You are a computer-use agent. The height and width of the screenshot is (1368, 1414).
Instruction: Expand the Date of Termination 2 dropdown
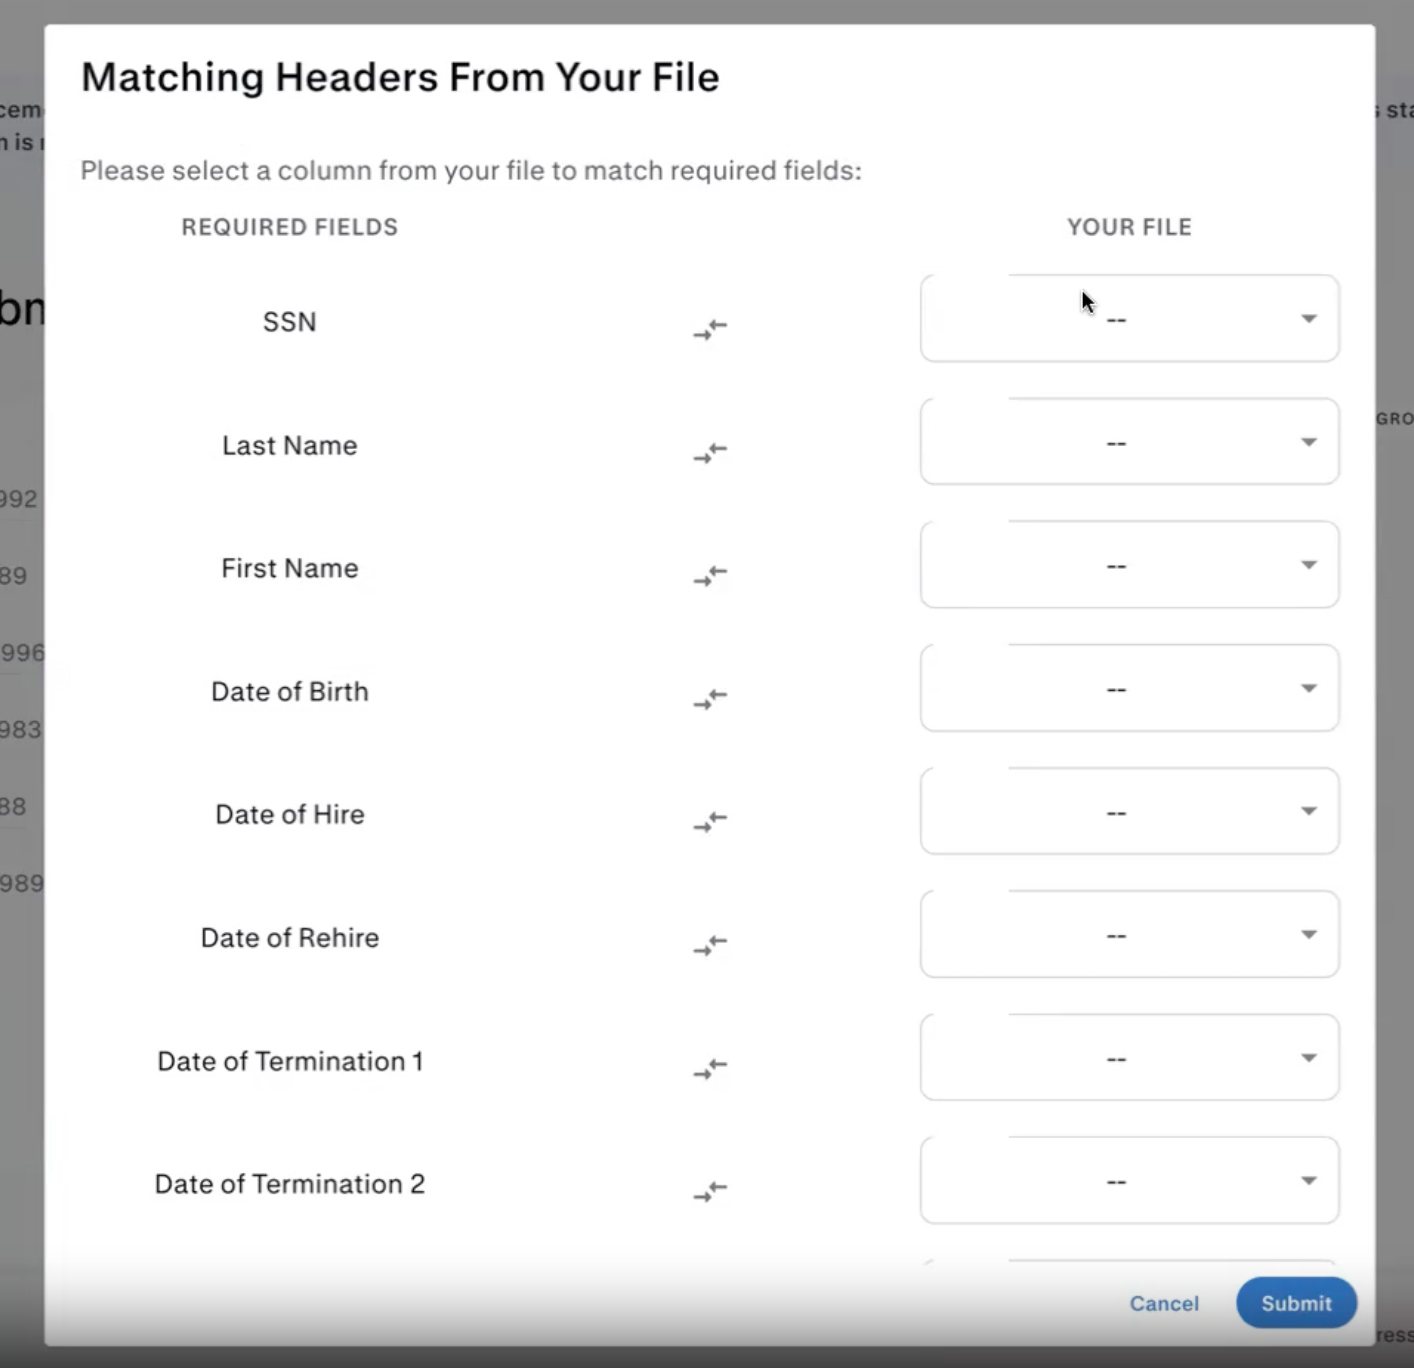pos(1129,1181)
